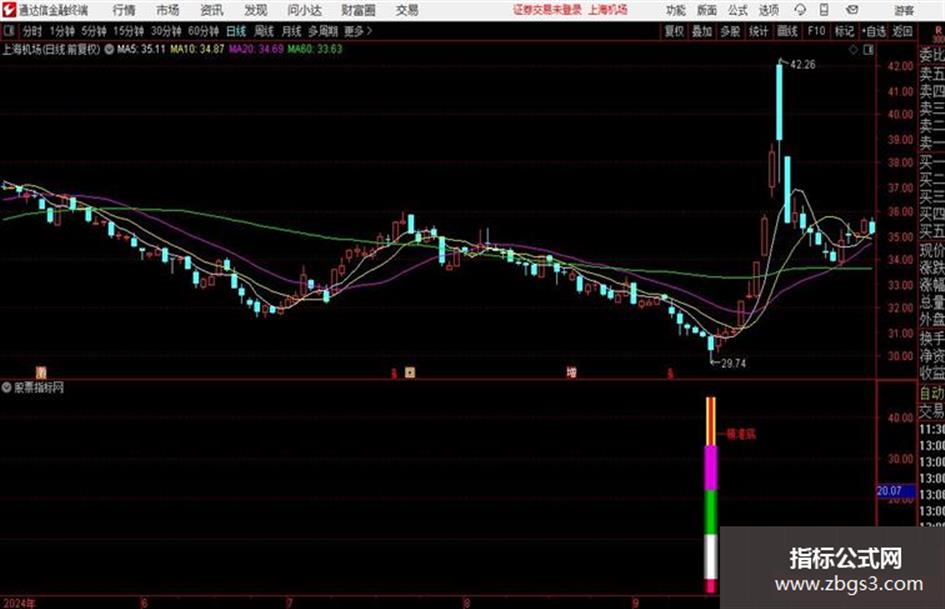This screenshot has height=609, width=945.
Task: Click the 画线 drawing toolbar button
Action: click(787, 31)
